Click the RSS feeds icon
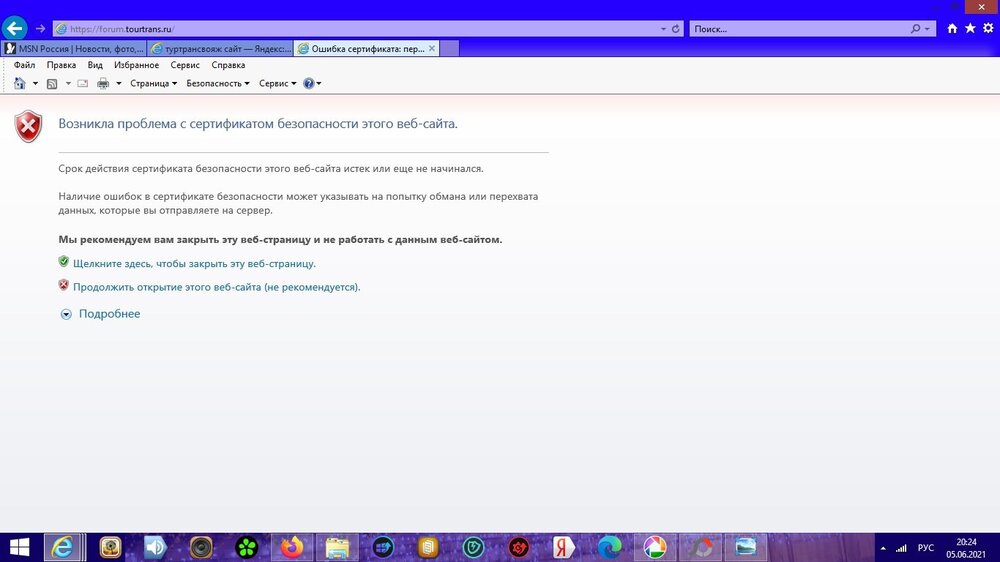This screenshot has height=562, width=1000. coord(52,83)
